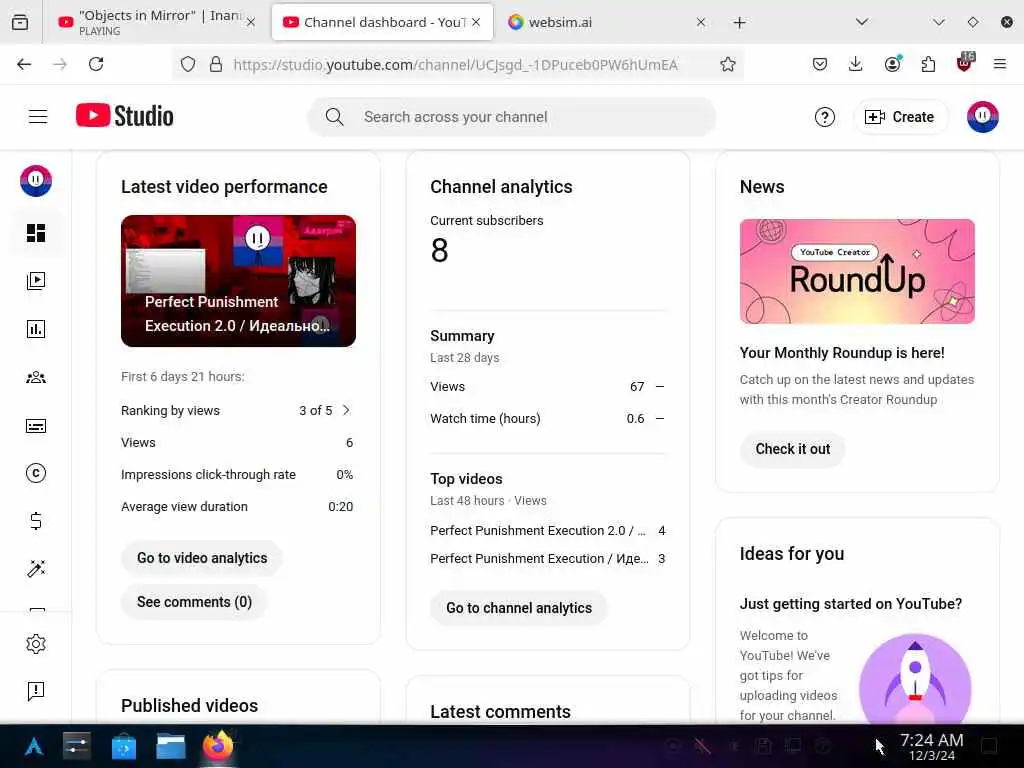
Task: Open the account avatar in the Studio header
Action: (x=983, y=117)
